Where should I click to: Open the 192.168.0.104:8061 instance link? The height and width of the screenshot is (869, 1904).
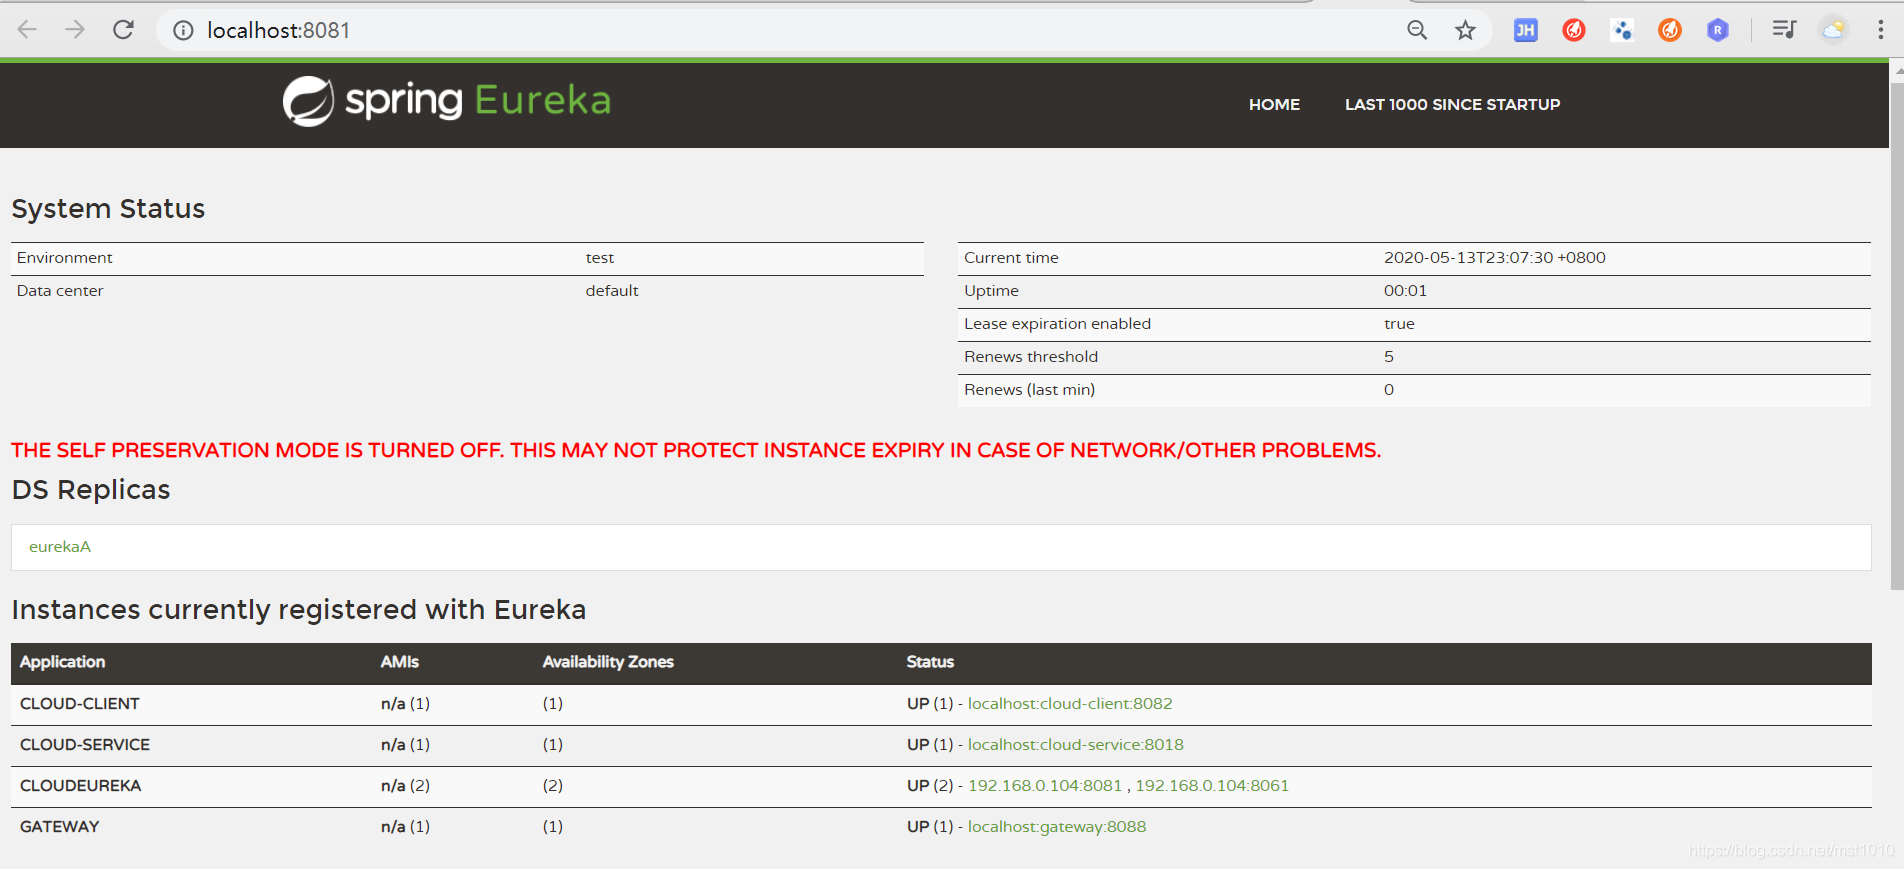[1212, 786]
